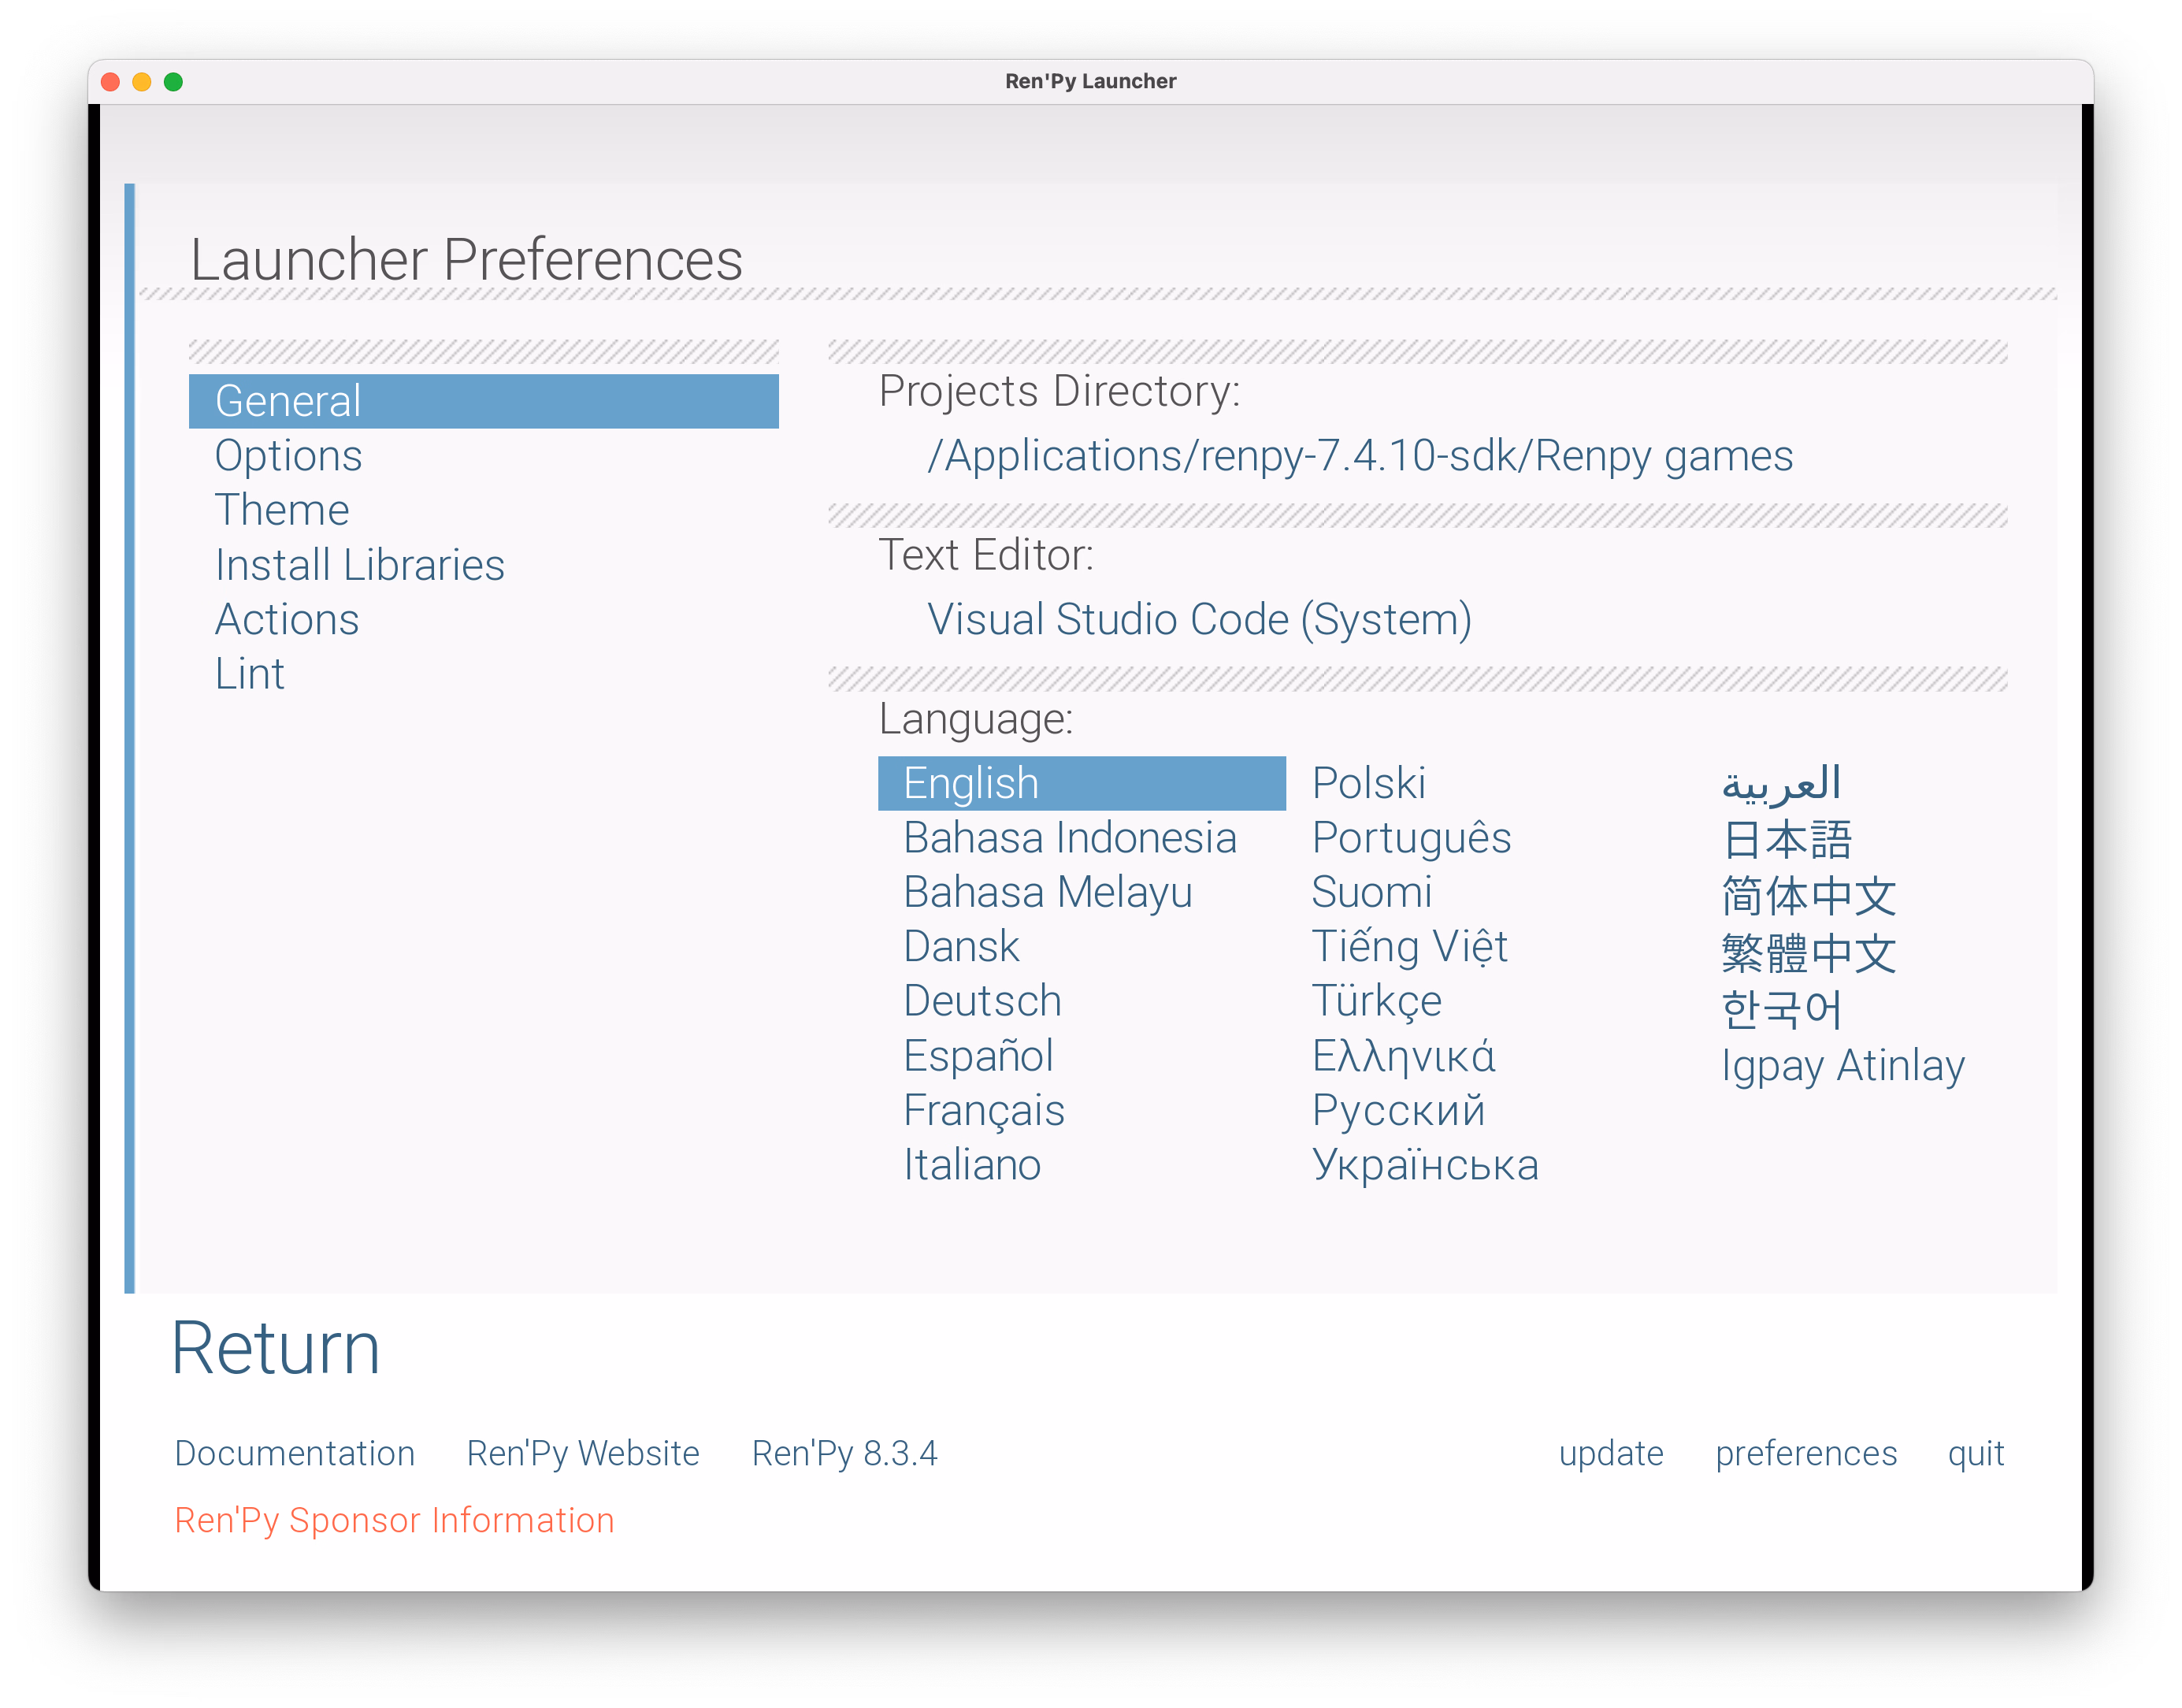
Task: Set language to 한국어
Action: pyautogui.click(x=1781, y=1009)
